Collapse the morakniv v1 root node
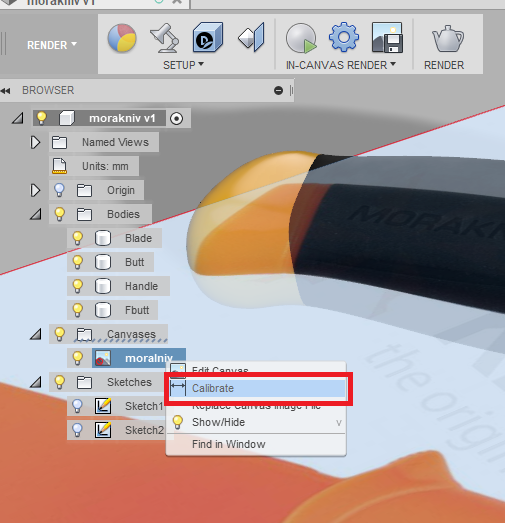The height and width of the screenshot is (523, 505). click(x=18, y=118)
